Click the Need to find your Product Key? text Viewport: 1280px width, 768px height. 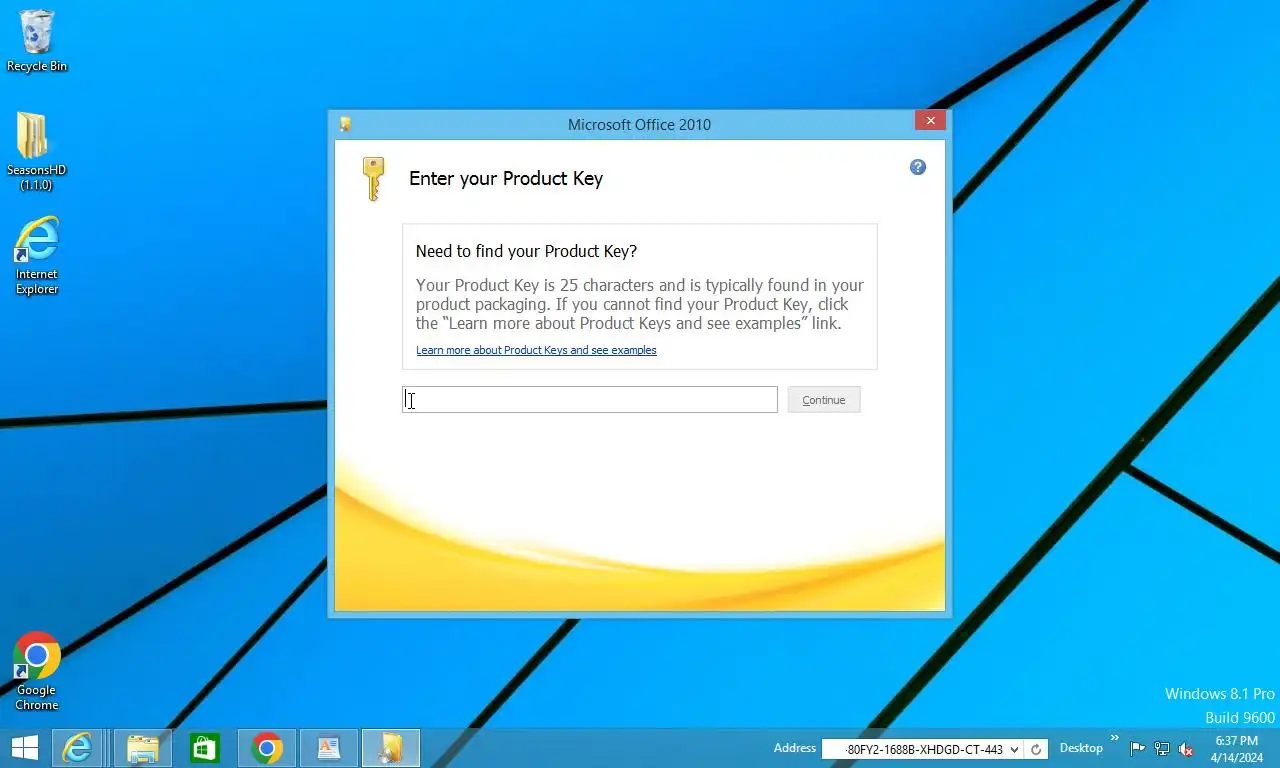pyautogui.click(x=526, y=251)
